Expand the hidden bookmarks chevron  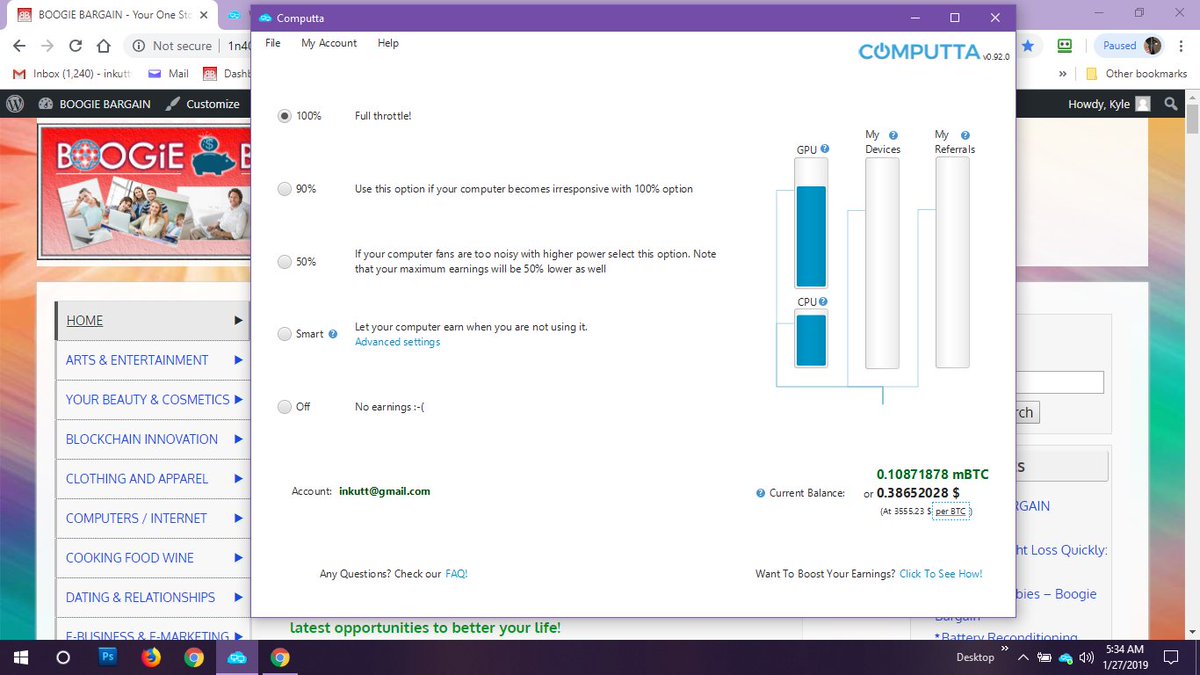[x=1065, y=73]
